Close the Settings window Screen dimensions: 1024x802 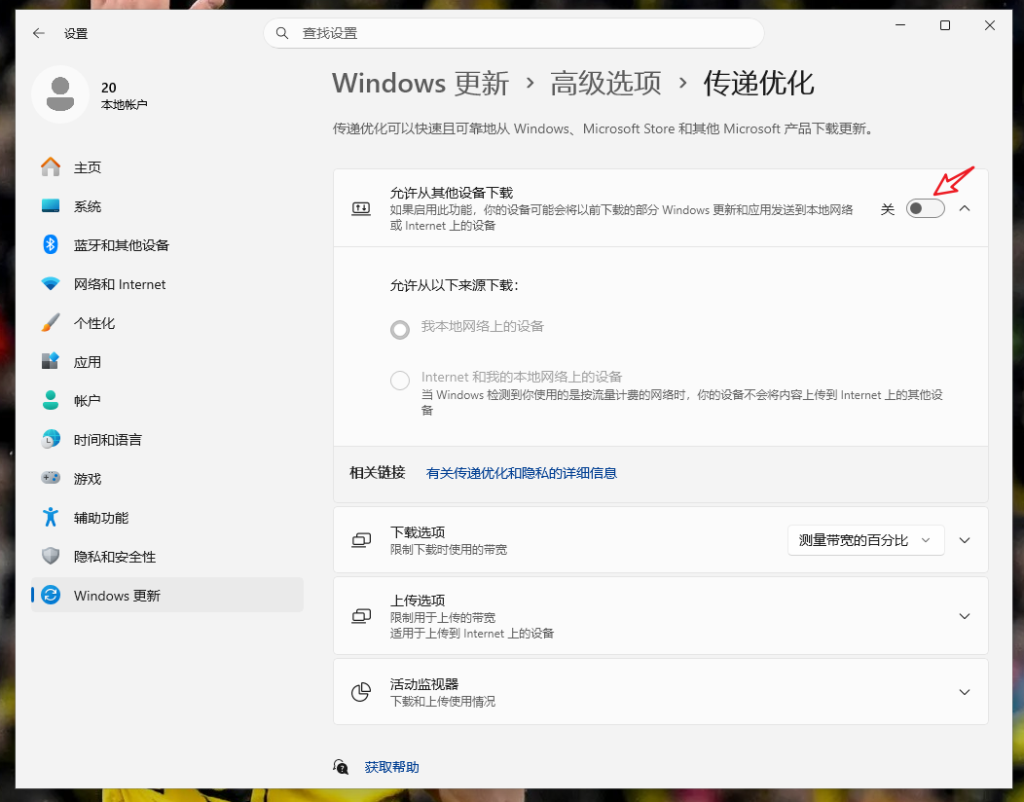(x=989, y=25)
